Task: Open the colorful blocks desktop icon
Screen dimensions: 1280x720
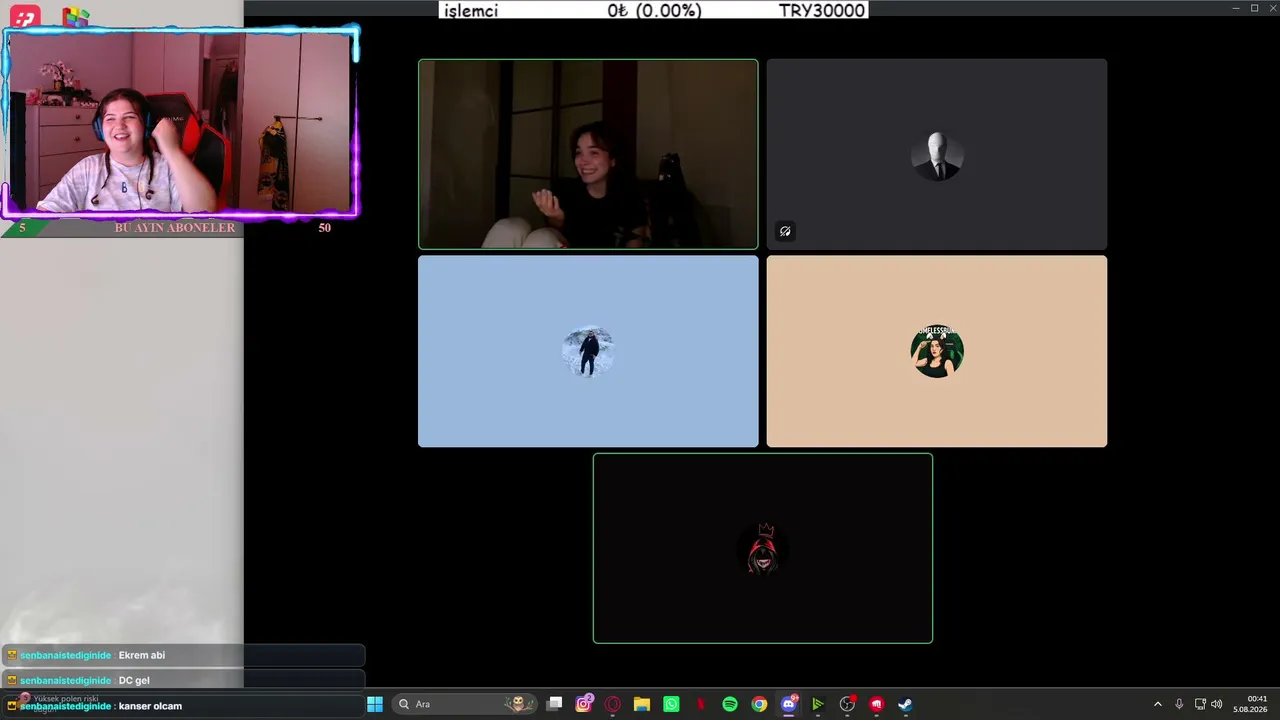Action: coord(75,16)
